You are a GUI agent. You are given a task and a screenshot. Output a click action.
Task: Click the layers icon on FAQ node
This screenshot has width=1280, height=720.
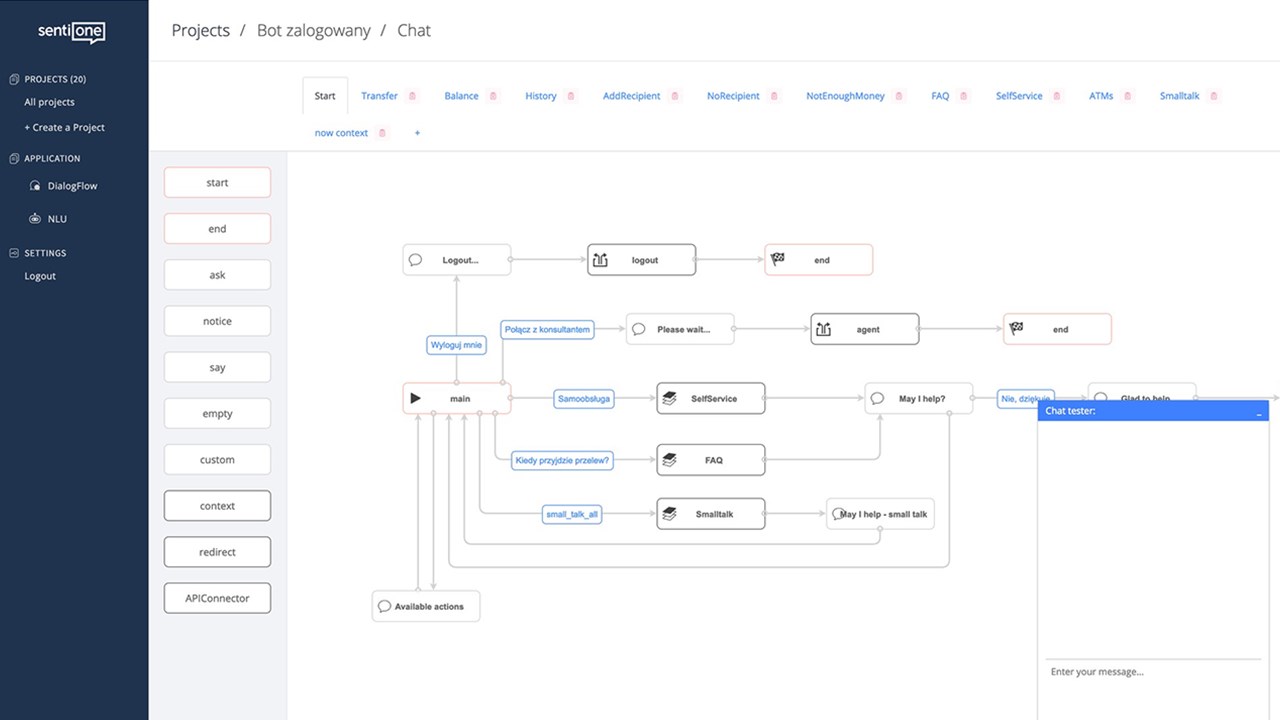[x=669, y=460]
